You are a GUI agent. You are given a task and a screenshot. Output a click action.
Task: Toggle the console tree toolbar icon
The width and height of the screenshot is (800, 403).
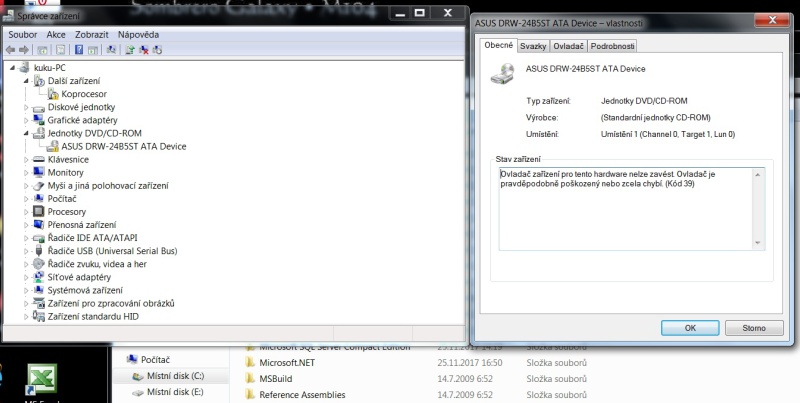click(x=42, y=49)
